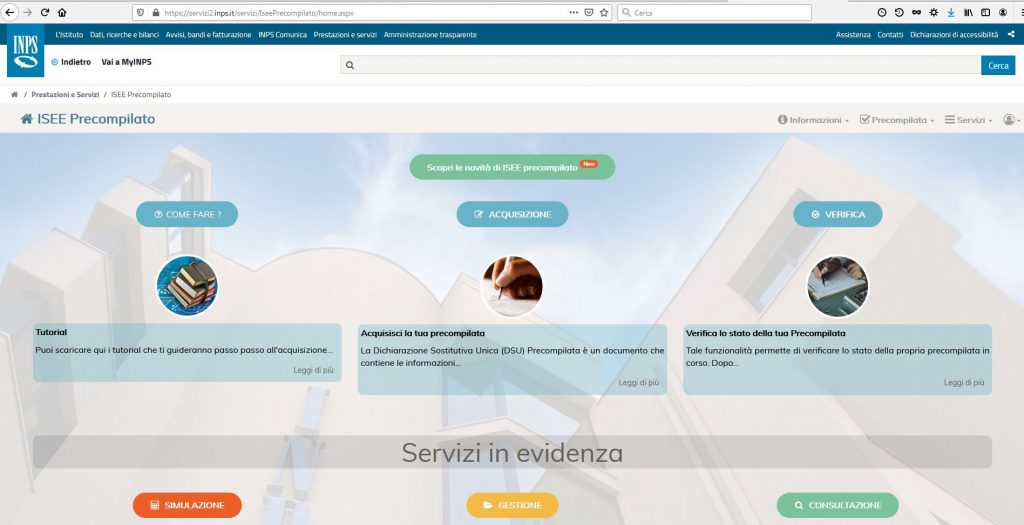Click the Pocket save icon

588,12
